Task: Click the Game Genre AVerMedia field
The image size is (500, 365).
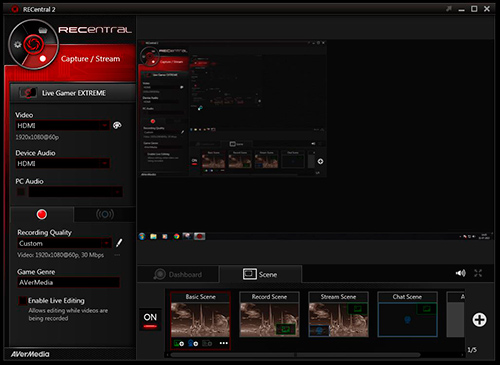Action: coord(68,282)
